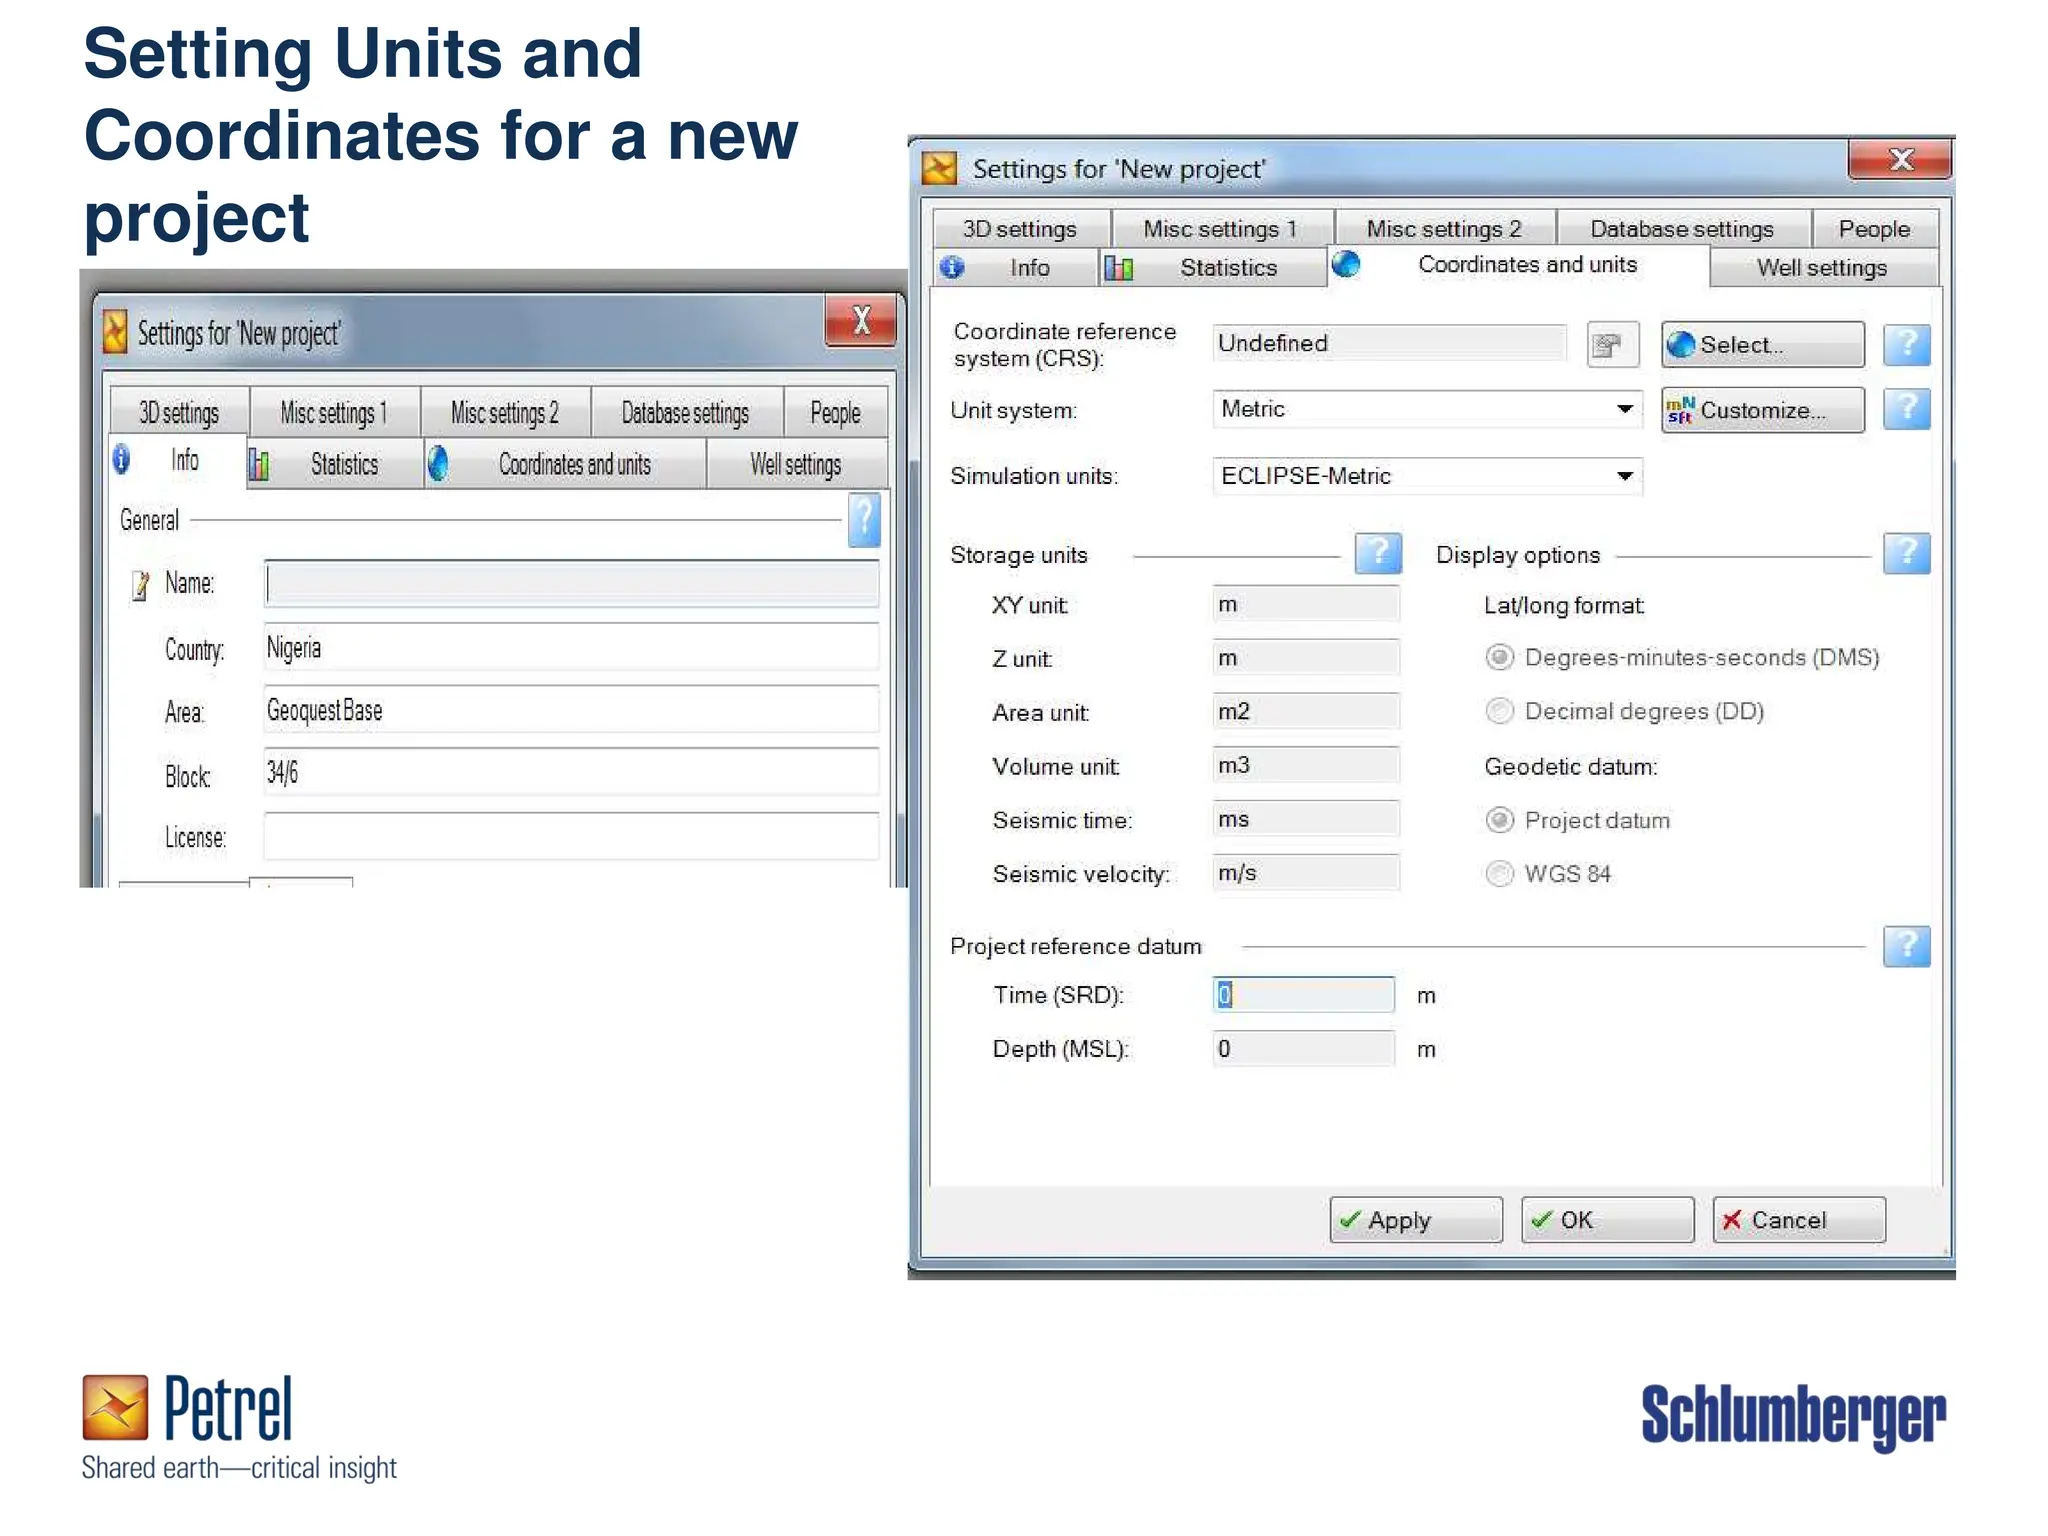Click help icon next to Customize button
Image resolution: width=2048 pixels, height=1536 pixels.
[x=1905, y=410]
